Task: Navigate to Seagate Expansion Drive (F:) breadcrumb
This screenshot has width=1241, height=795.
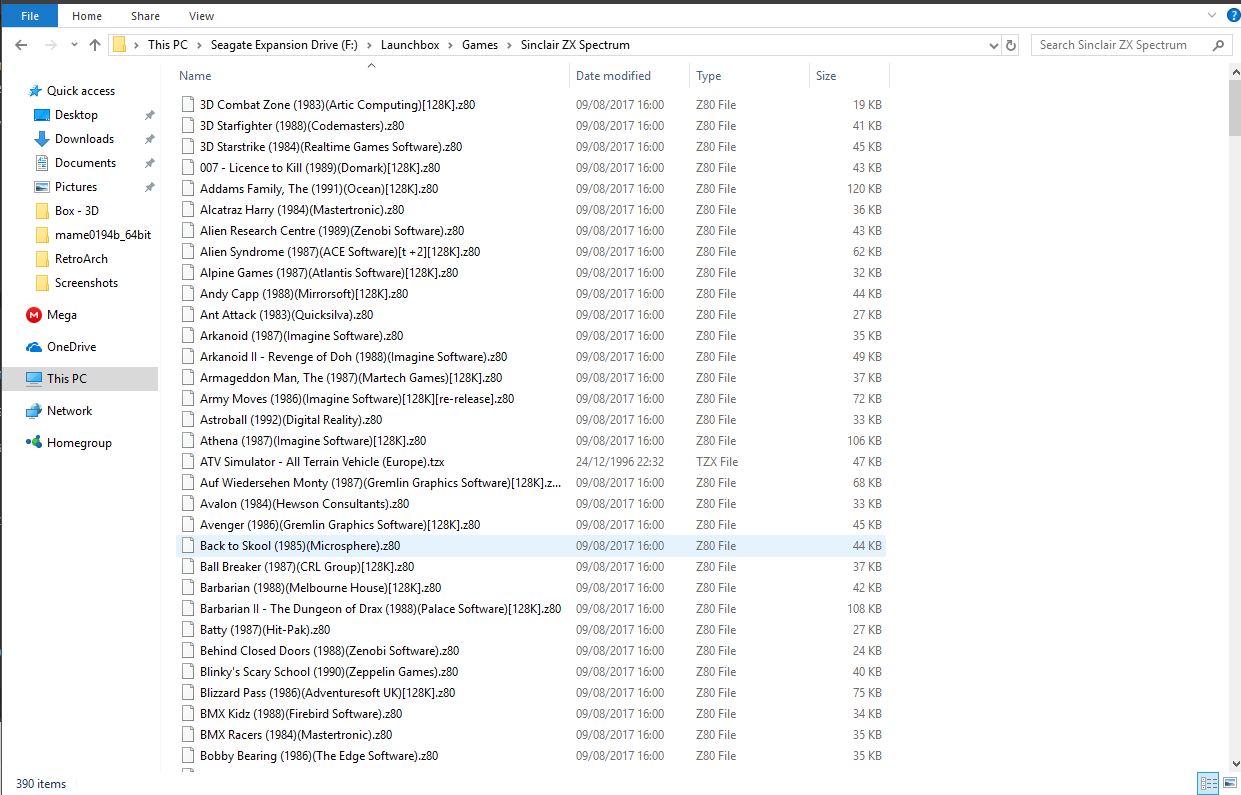Action: tap(285, 45)
